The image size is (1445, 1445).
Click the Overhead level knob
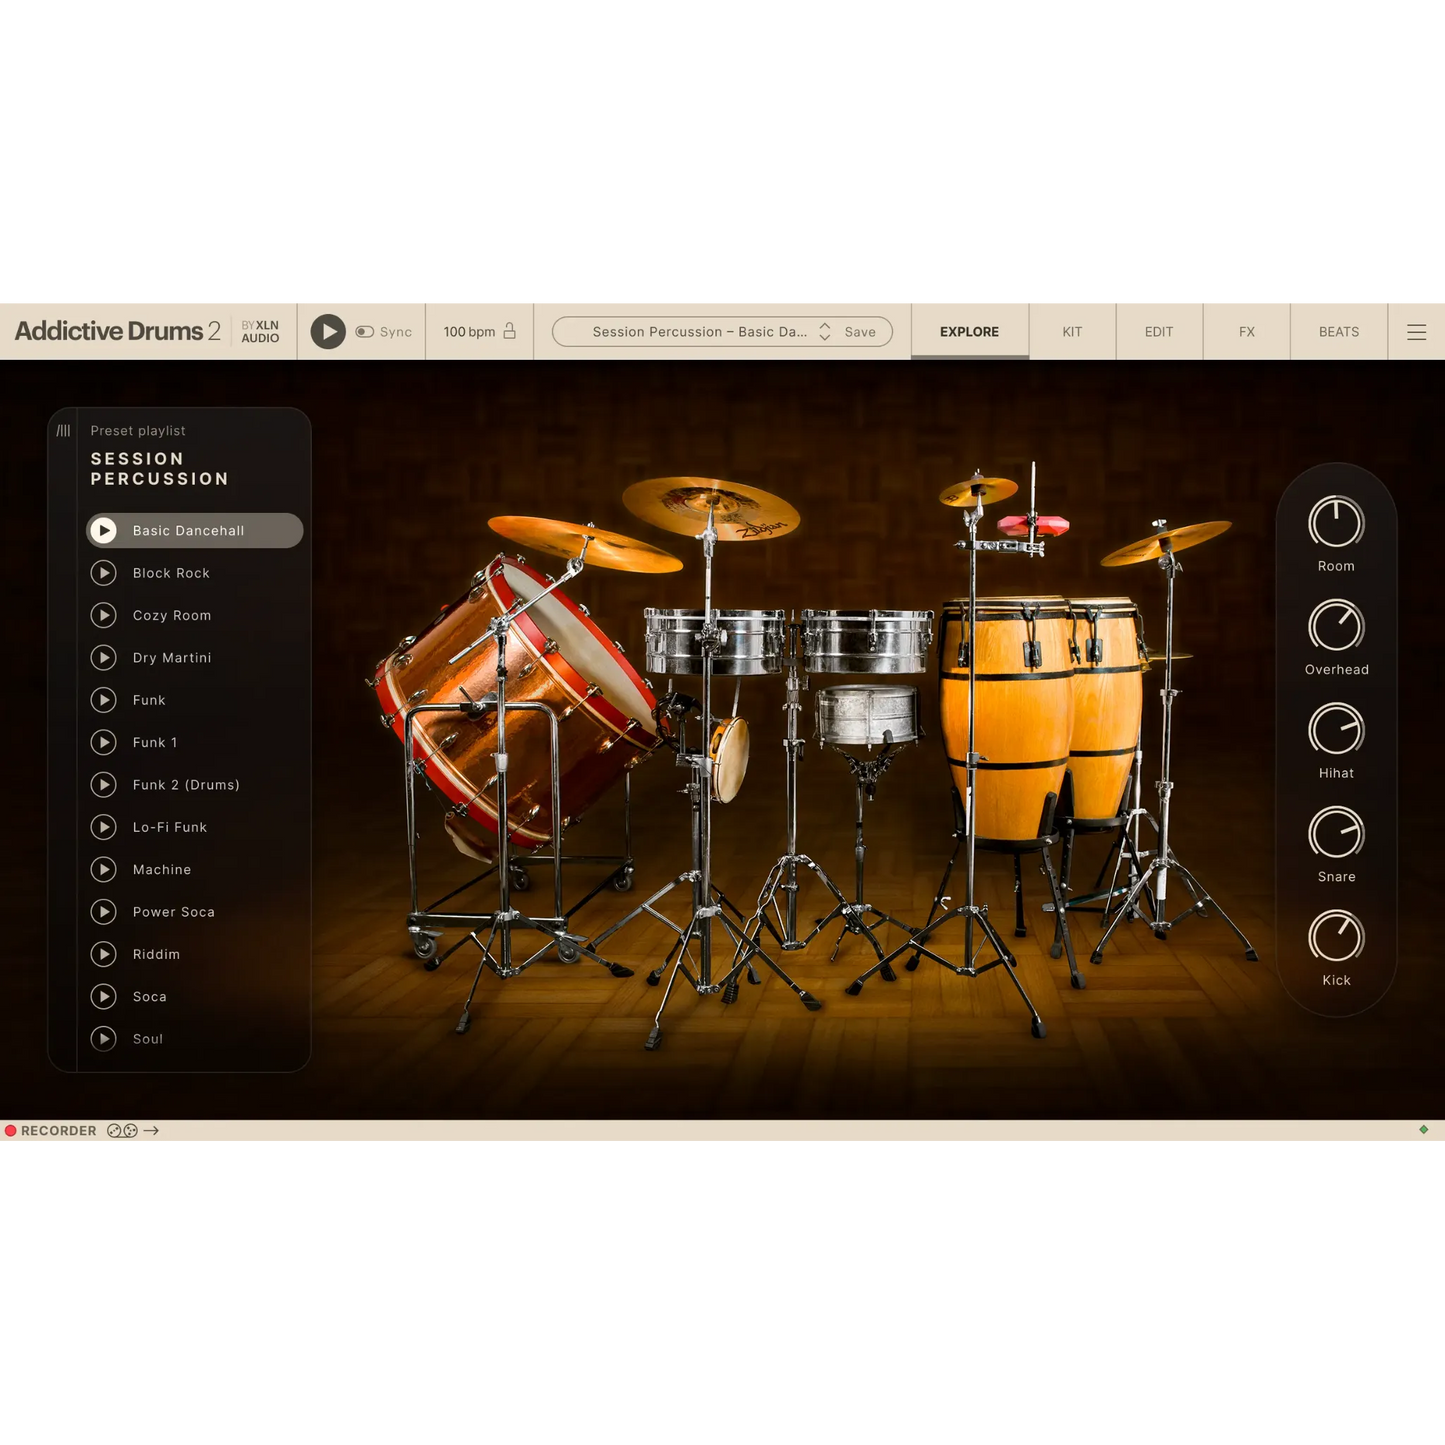(1336, 627)
